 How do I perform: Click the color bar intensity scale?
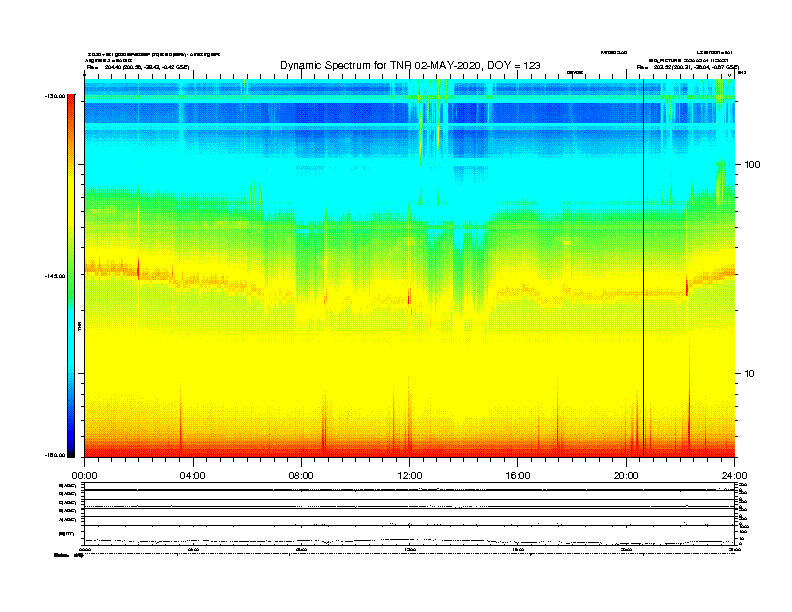click(x=71, y=276)
